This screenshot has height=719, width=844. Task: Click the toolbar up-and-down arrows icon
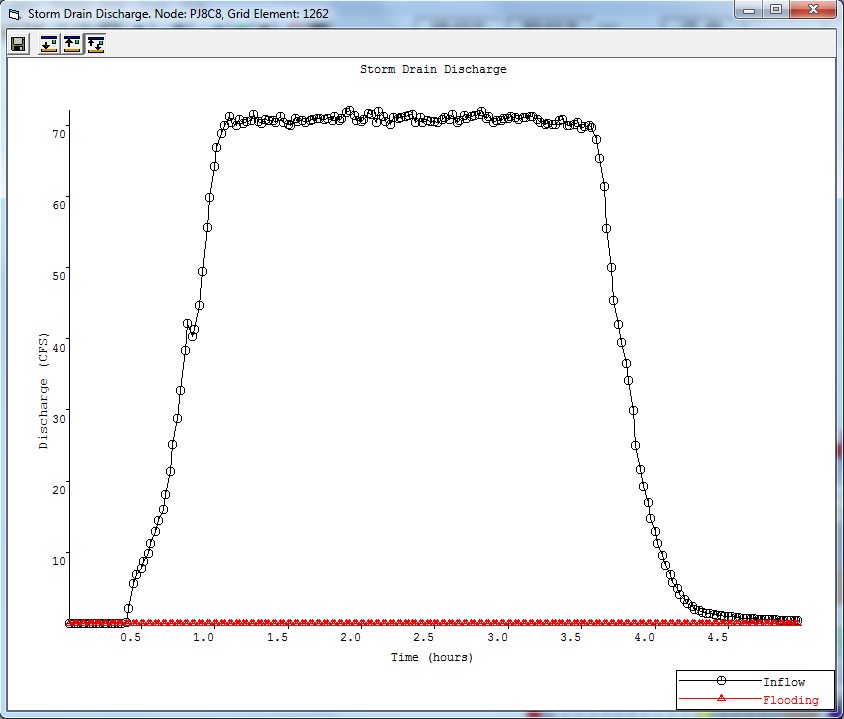(x=95, y=44)
